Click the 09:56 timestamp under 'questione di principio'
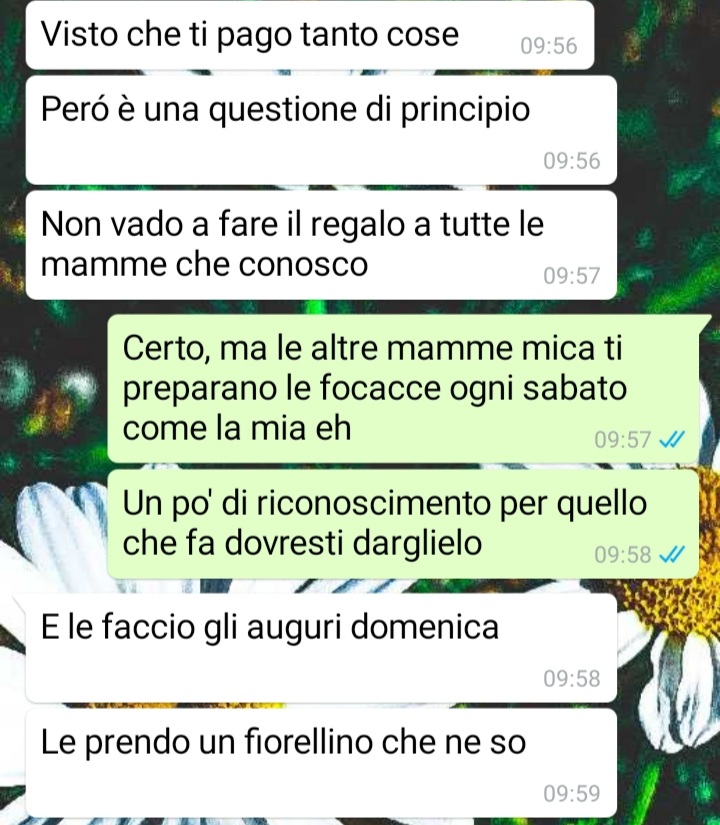Viewport: 720px width, 825px height. pos(572,161)
